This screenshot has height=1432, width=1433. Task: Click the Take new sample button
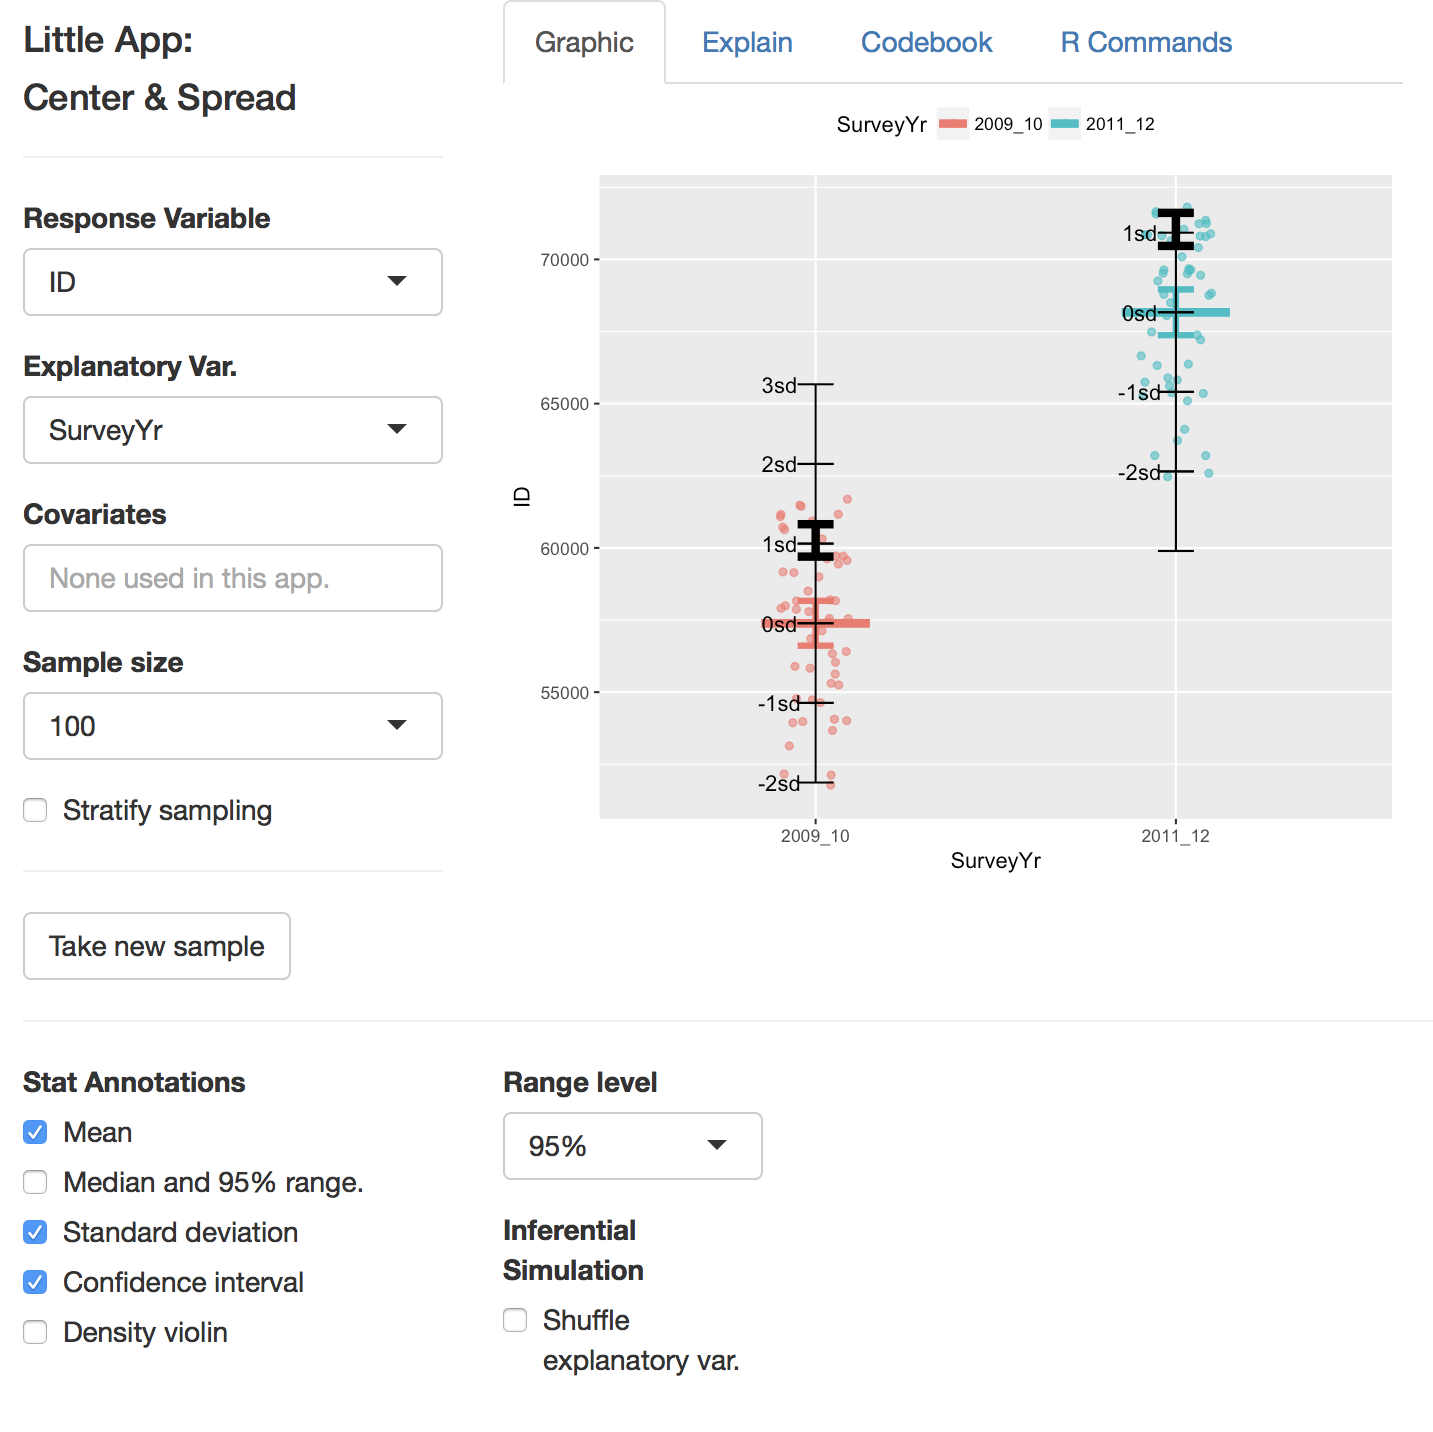pos(157,946)
